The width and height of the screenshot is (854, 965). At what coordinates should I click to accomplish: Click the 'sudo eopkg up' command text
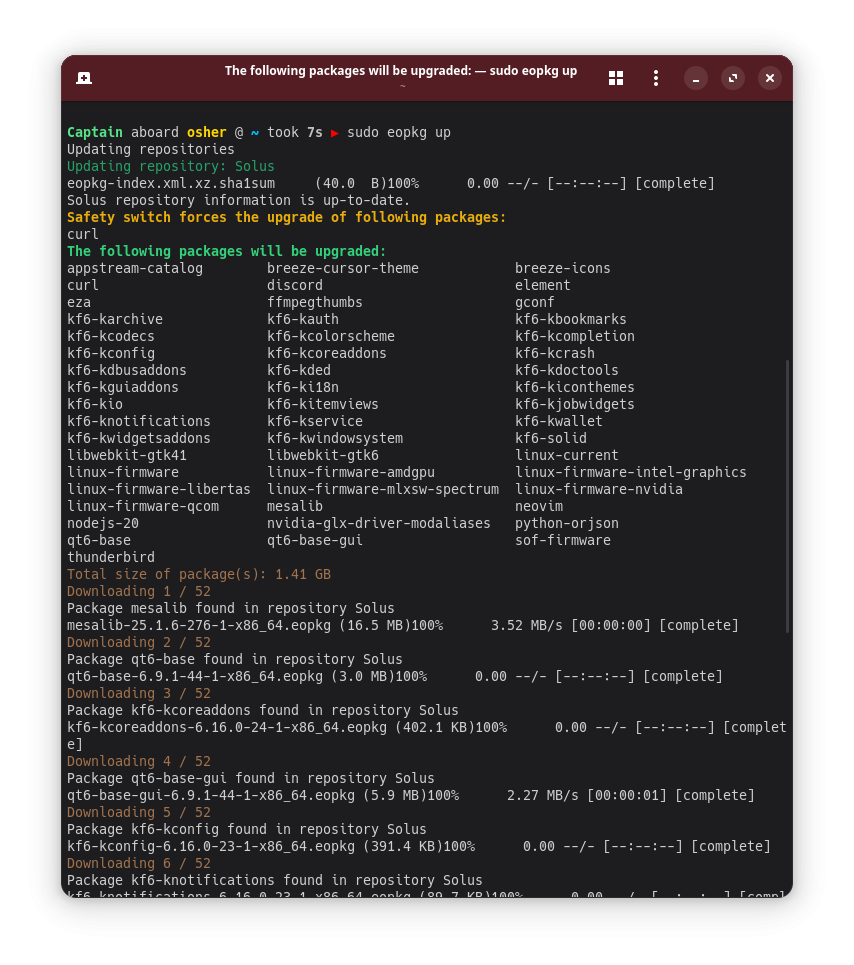point(398,133)
